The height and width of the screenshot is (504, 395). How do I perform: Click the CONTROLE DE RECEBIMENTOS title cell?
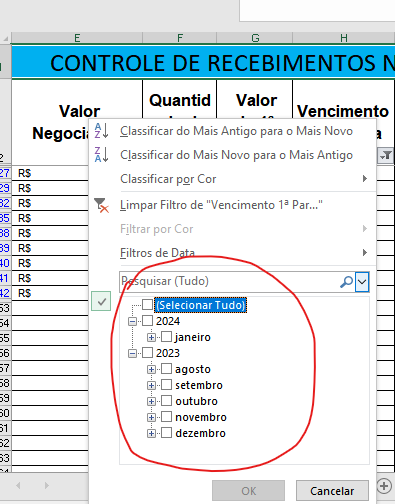pos(203,62)
